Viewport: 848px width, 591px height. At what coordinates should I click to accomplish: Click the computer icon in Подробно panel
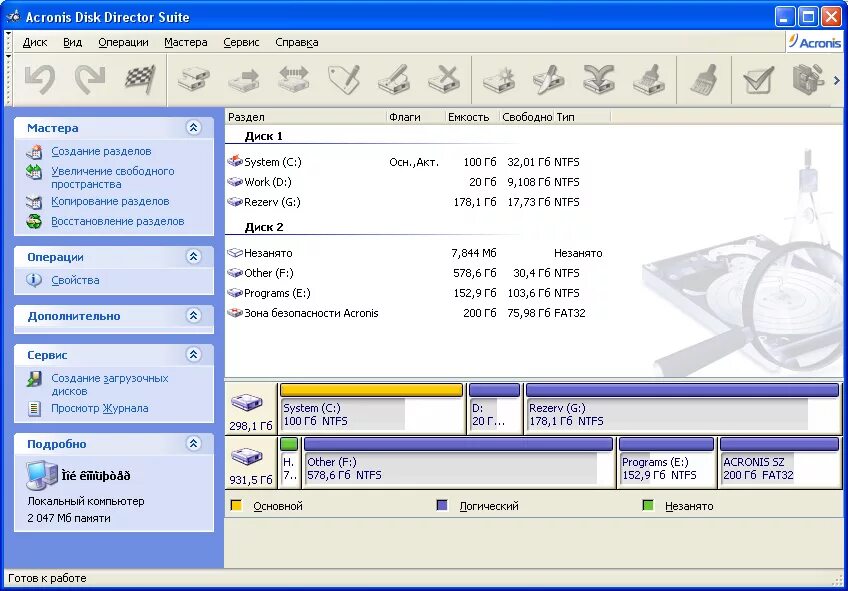tap(42, 476)
